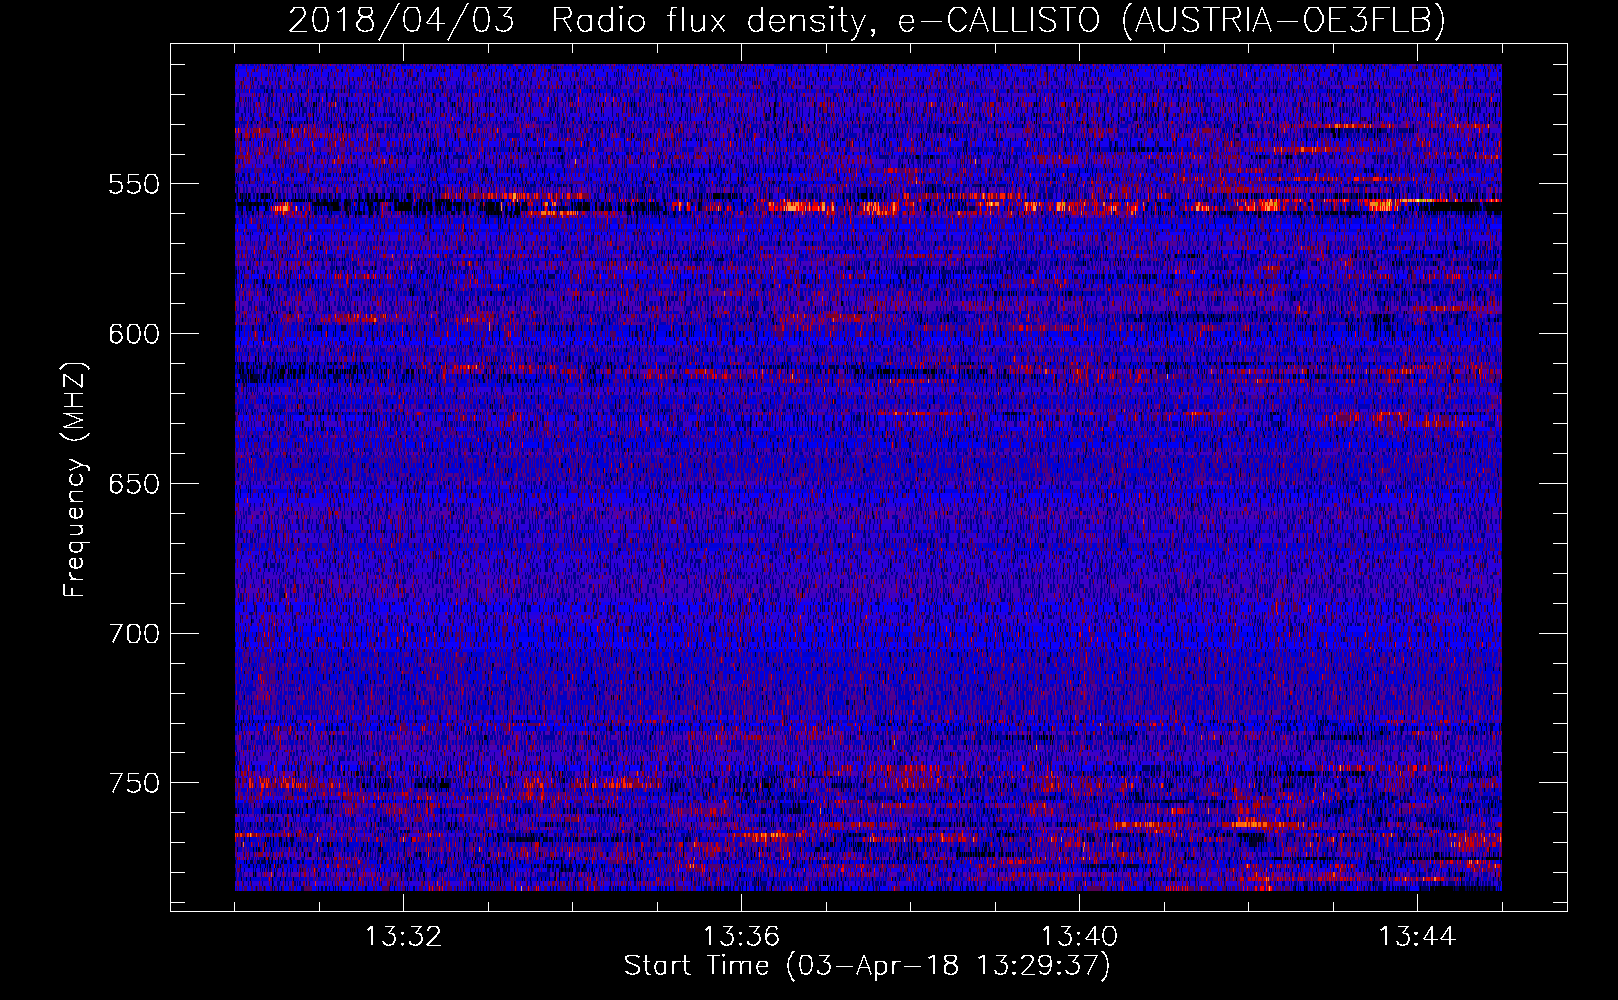Click the plot title showing 2018/04/03 date
The width and height of the screenshot is (1618, 1000).
(x=867, y=20)
